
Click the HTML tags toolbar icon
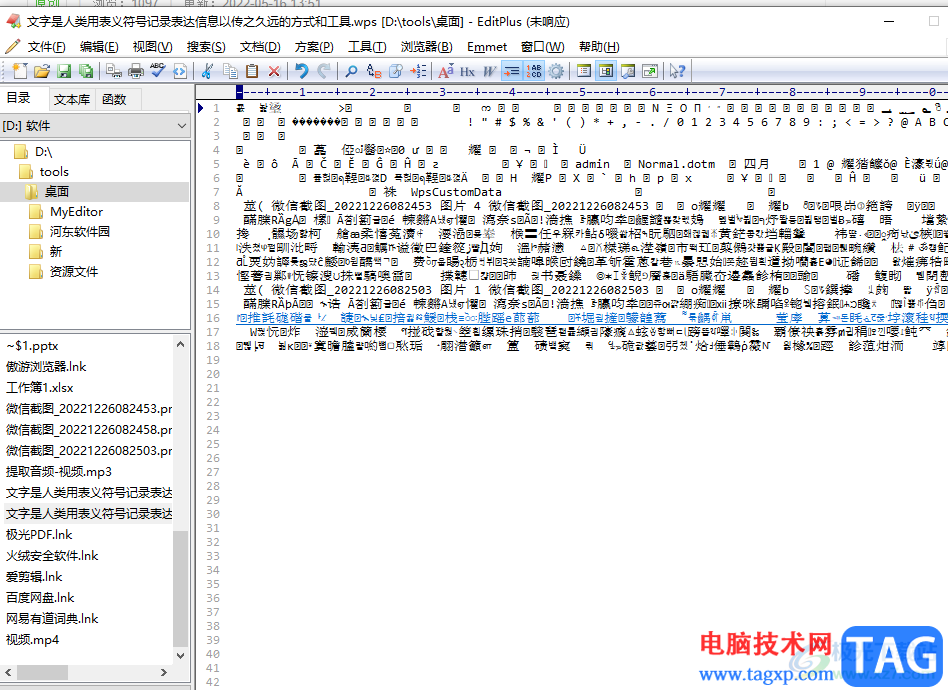coord(180,71)
